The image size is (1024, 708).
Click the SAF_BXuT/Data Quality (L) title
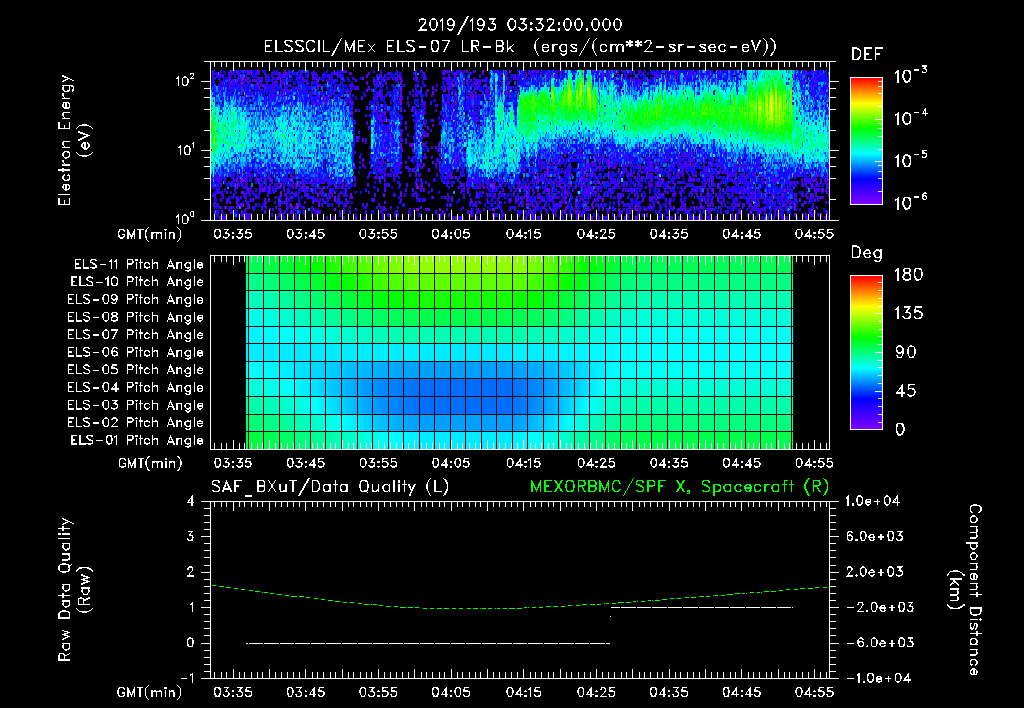pyautogui.click(x=330, y=487)
